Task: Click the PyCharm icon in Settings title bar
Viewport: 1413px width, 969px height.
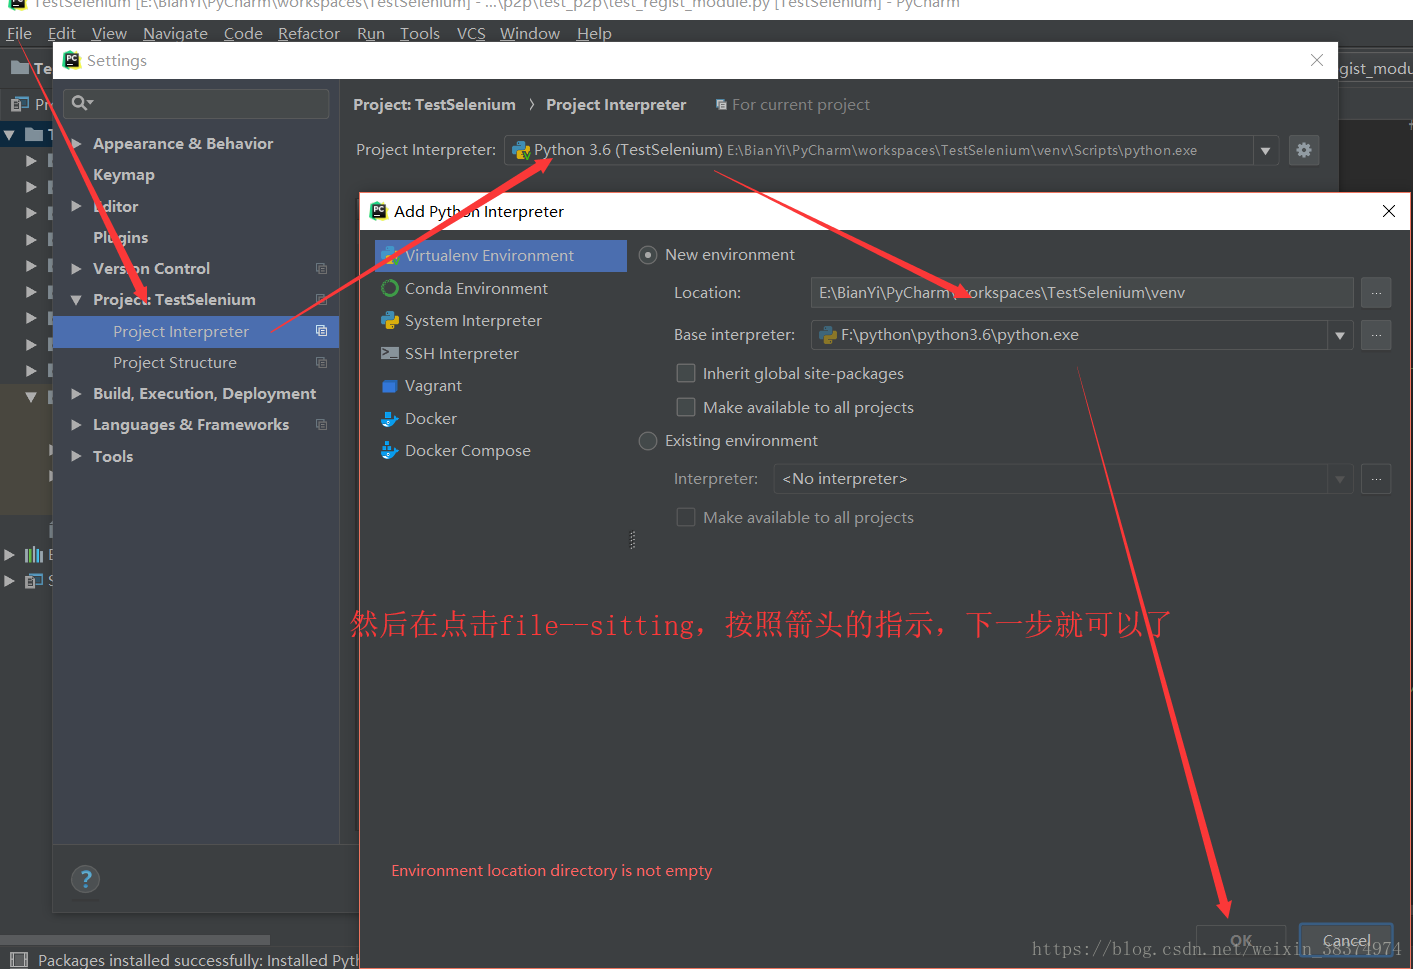Action: click(71, 60)
